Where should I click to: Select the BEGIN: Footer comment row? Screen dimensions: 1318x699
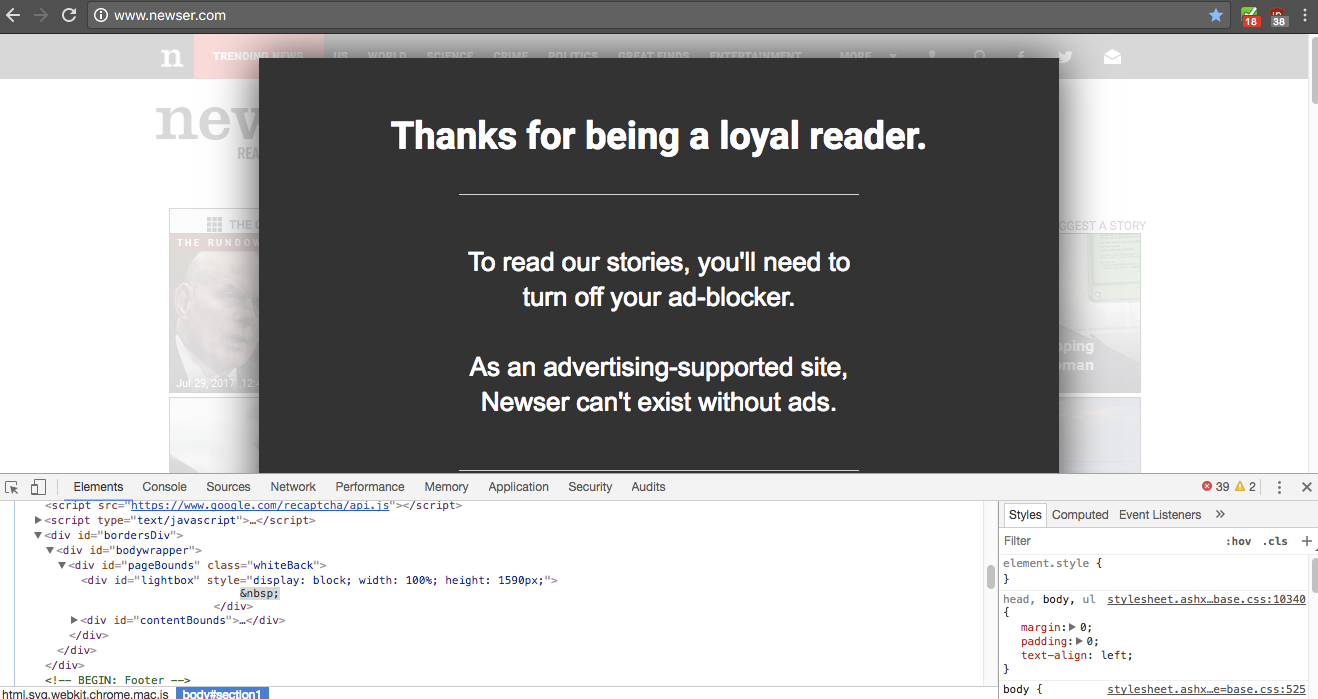click(117, 680)
